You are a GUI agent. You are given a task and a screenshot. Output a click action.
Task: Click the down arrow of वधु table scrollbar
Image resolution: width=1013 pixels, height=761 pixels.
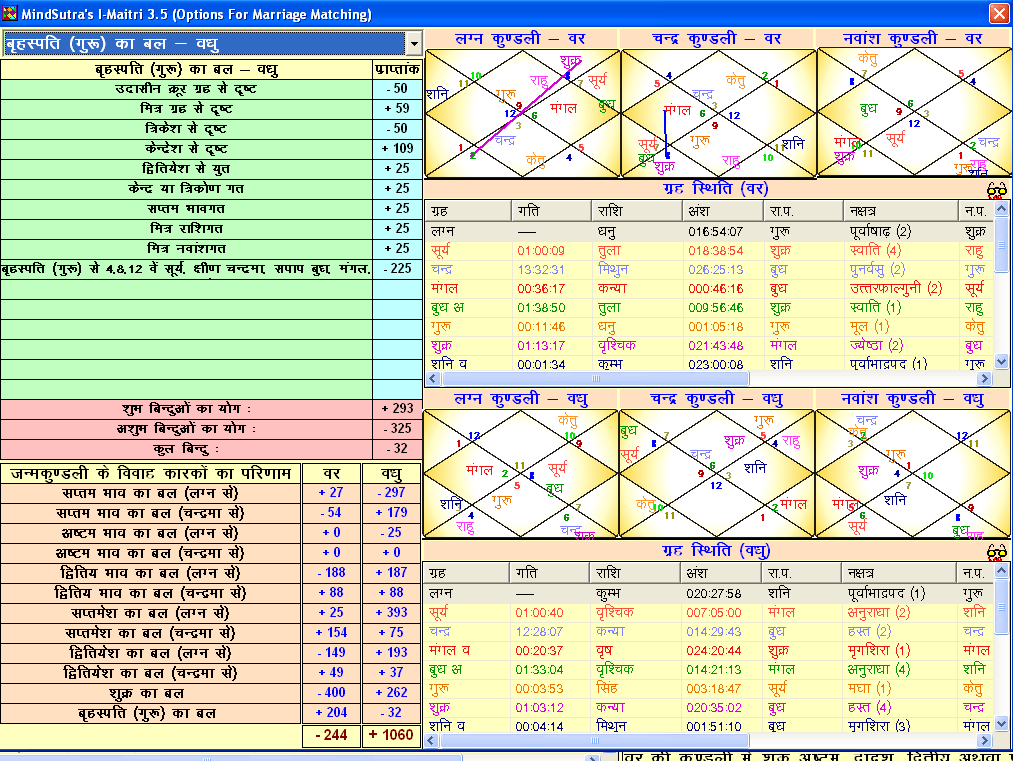coord(1001,724)
